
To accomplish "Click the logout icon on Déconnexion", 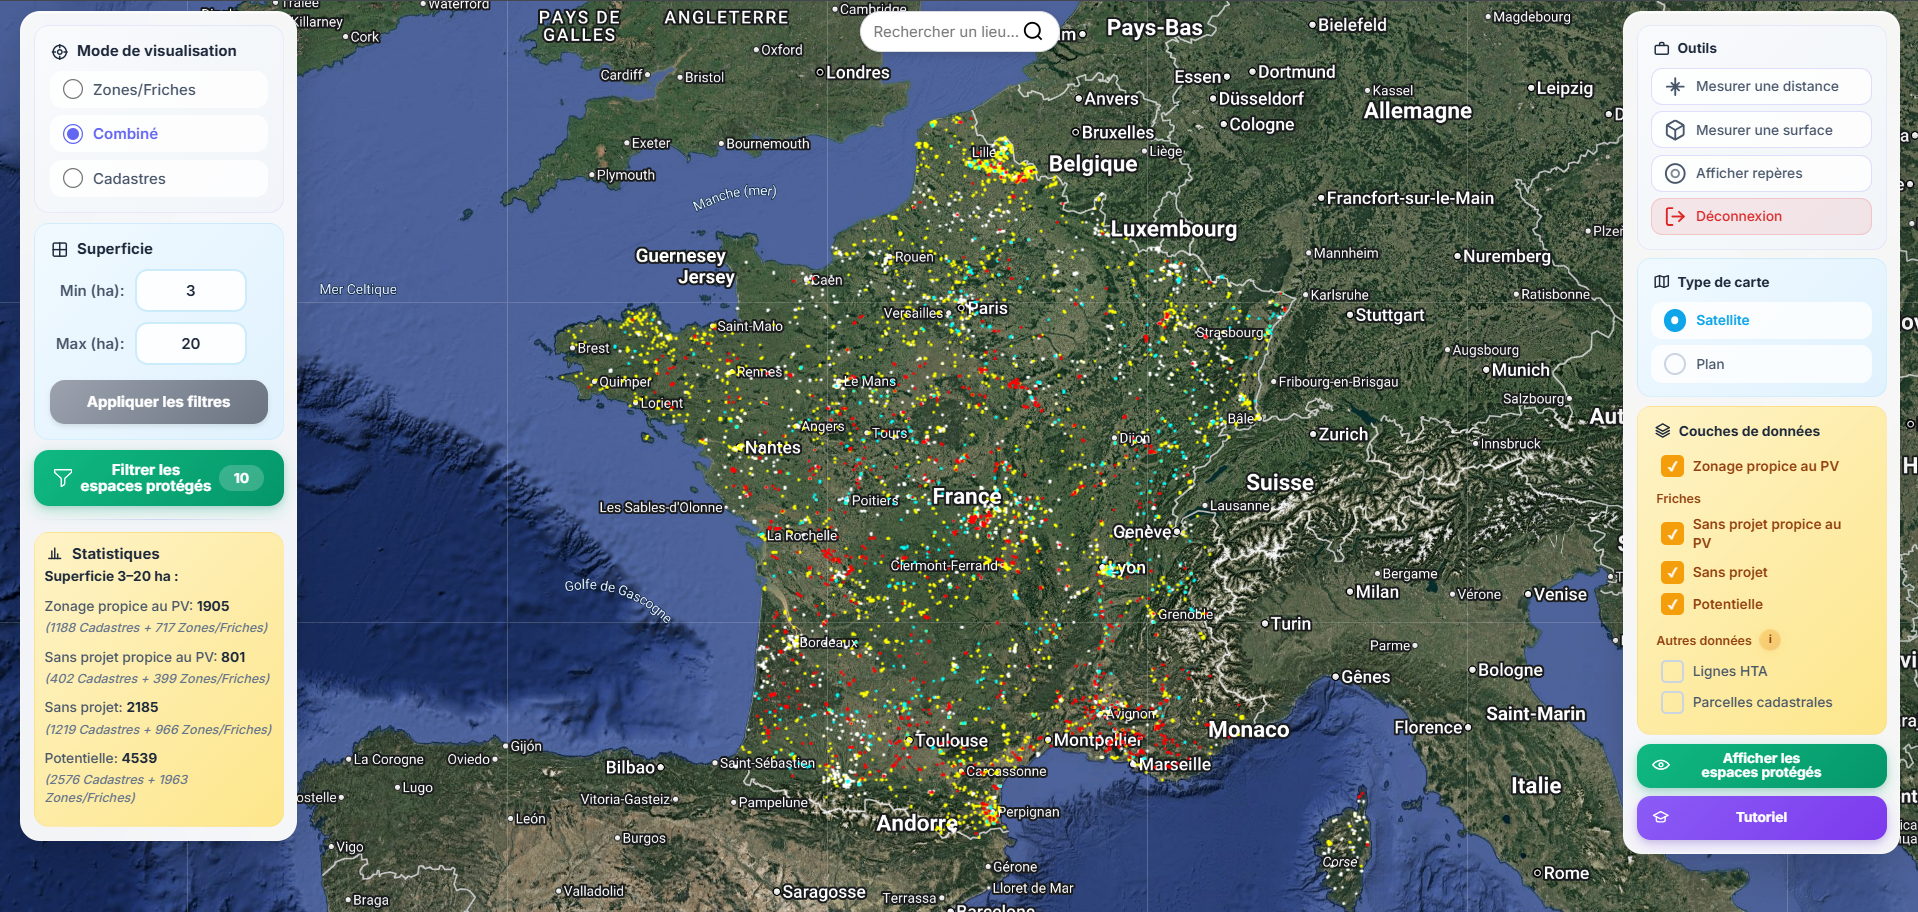I will [x=1675, y=216].
